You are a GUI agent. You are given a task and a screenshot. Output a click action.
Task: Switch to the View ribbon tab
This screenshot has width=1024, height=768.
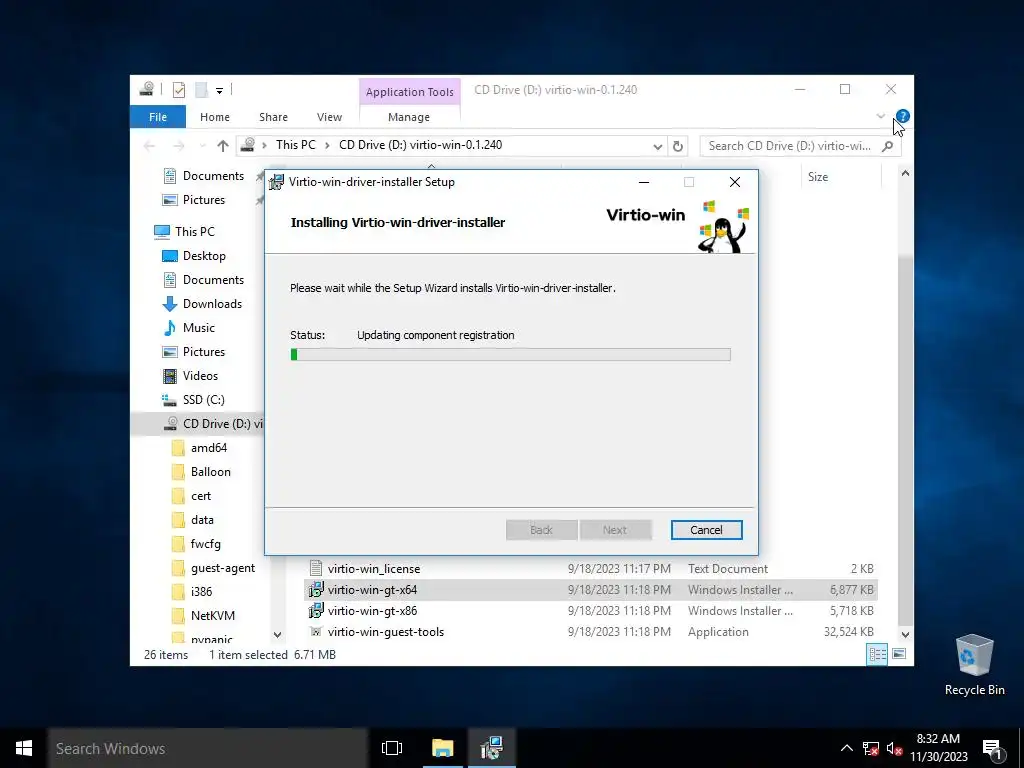329,117
